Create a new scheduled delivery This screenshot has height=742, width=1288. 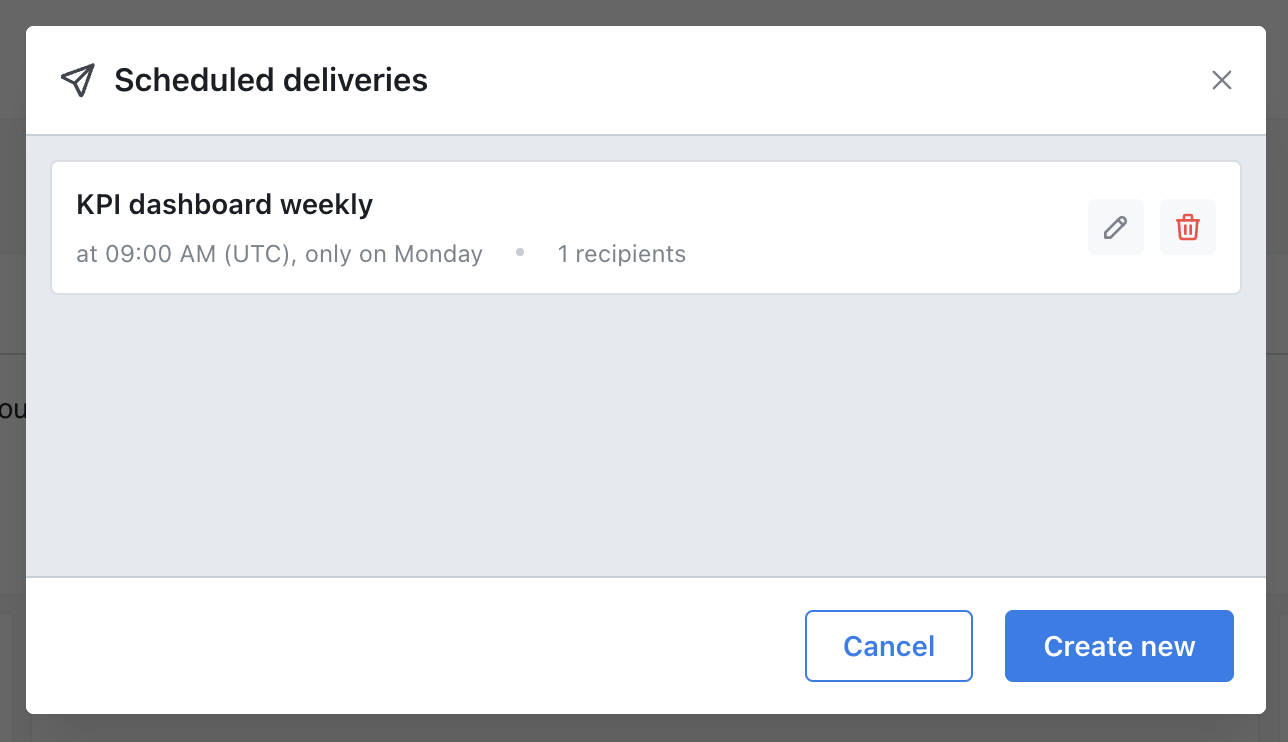click(x=1119, y=646)
